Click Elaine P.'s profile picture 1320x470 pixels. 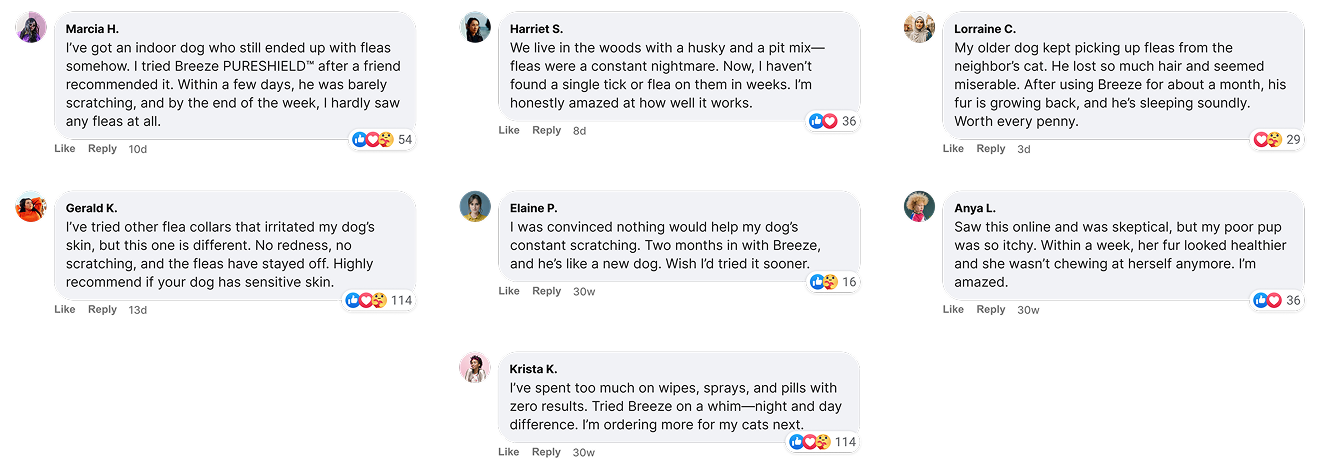coord(475,206)
